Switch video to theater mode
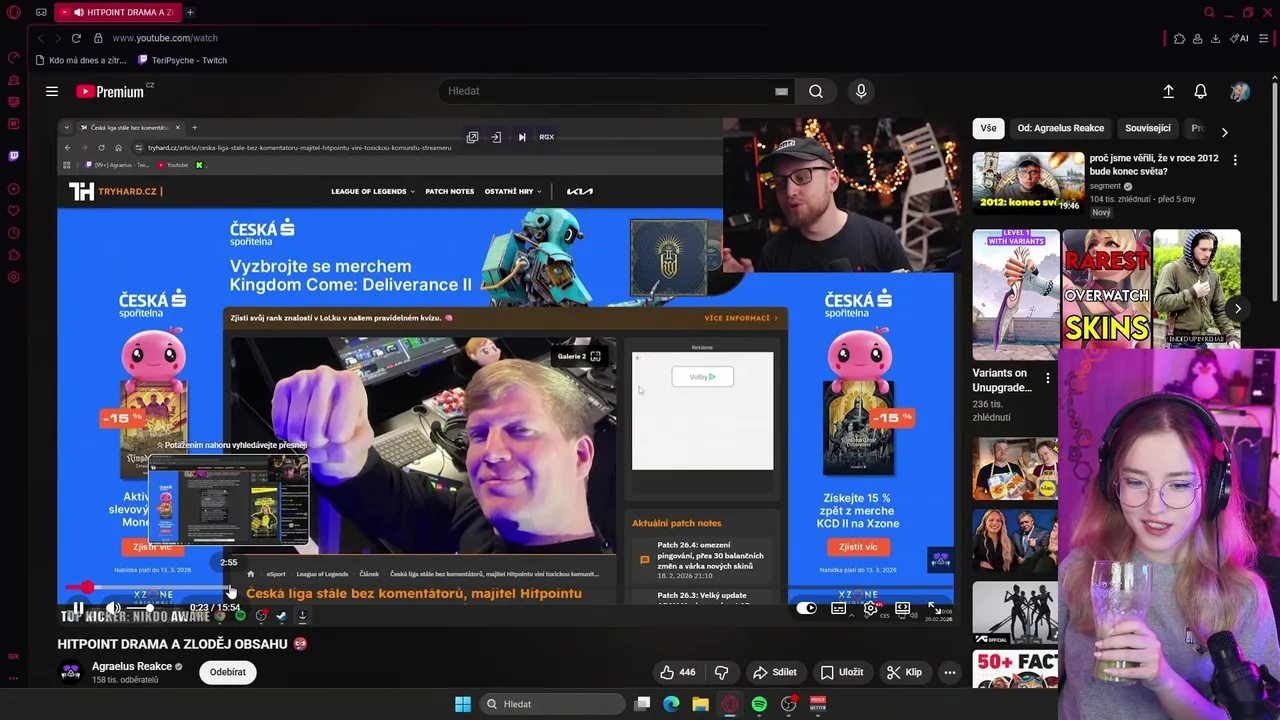The image size is (1280, 720). (x=902, y=608)
